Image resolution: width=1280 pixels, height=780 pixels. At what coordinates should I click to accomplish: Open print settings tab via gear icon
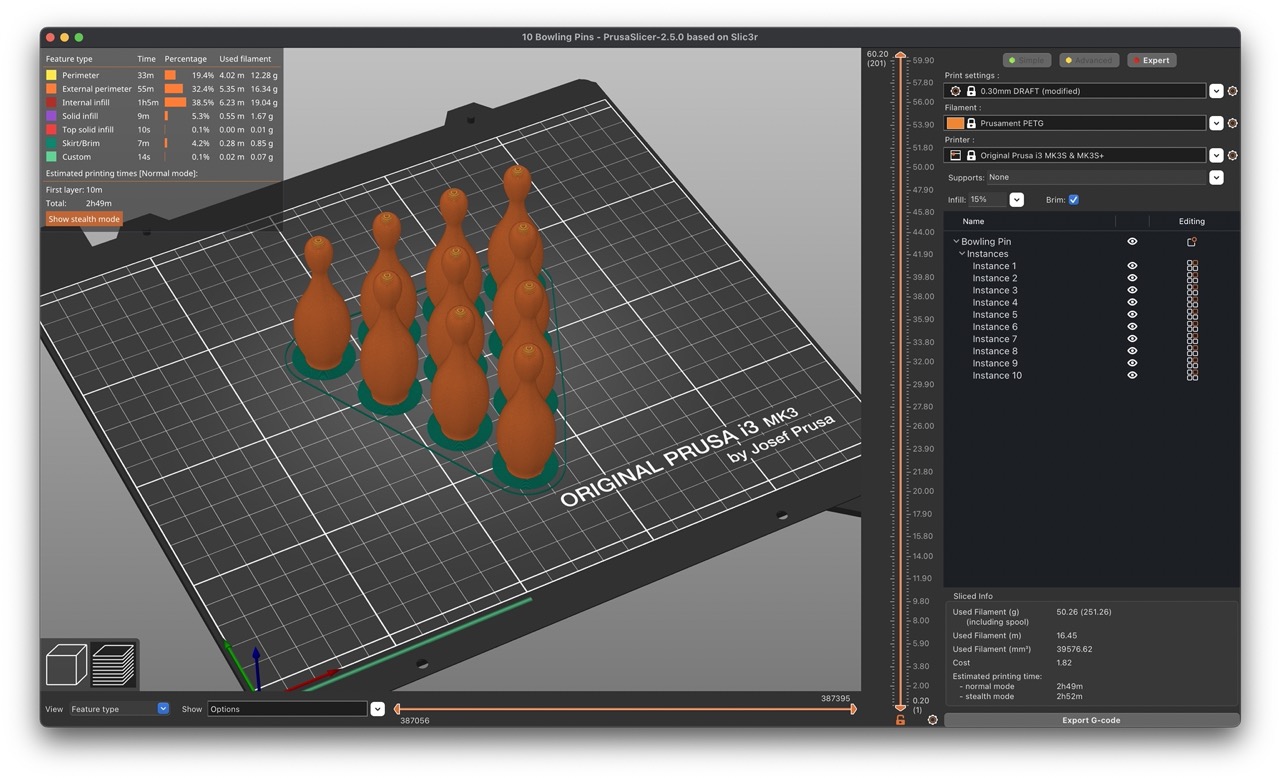1232,91
